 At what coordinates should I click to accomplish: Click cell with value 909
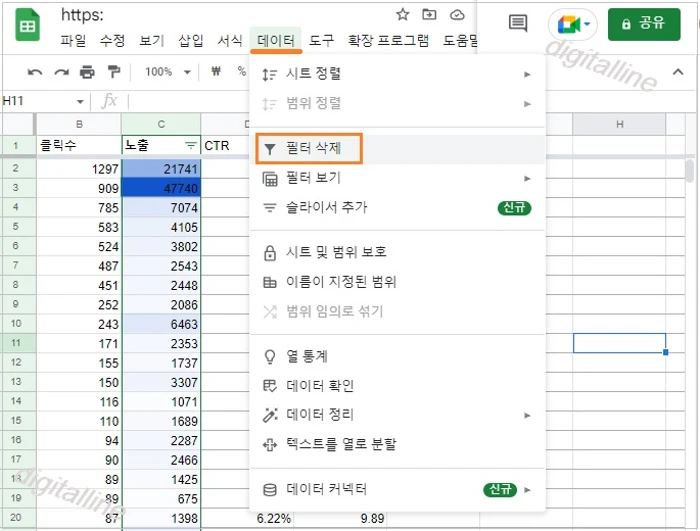point(79,188)
